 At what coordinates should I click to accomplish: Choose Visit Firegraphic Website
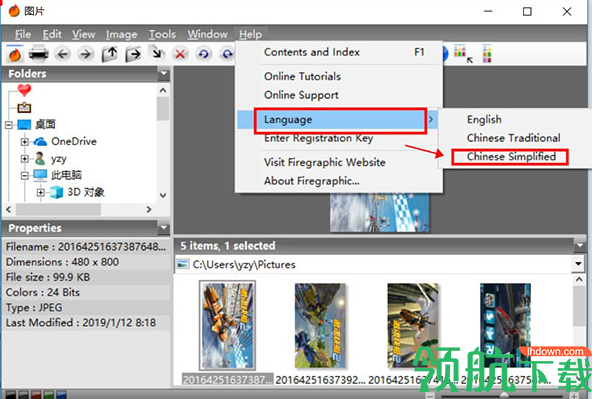coord(339,162)
